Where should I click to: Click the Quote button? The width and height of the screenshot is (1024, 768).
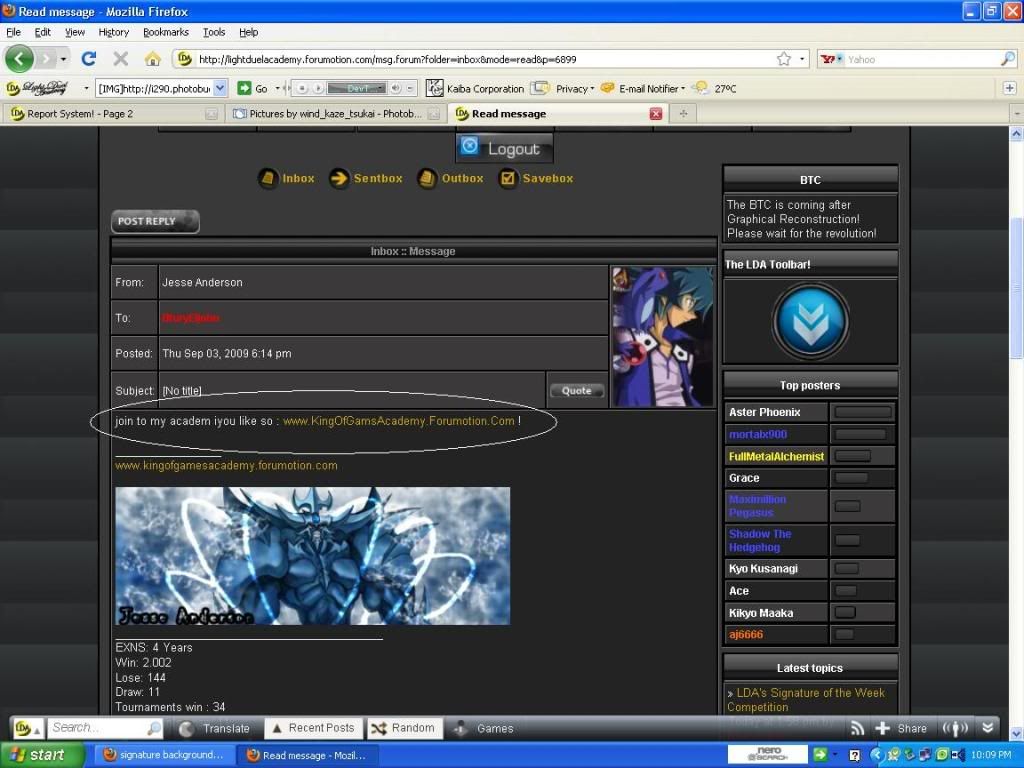pyautogui.click(x=577, y=391)
